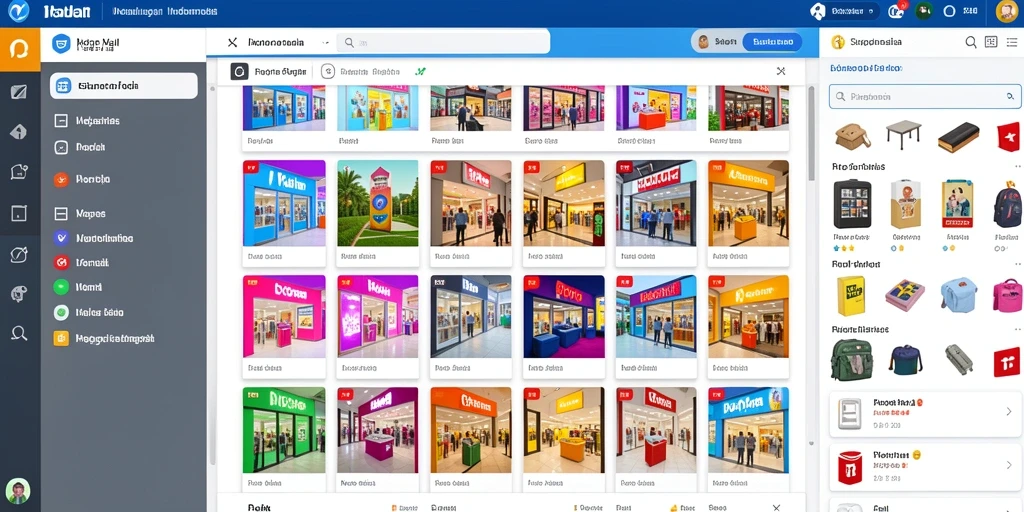This screenshot has width=1024, height=512.
Task: Switch to grid view icon in right panel
Action: tap(991, 42)
